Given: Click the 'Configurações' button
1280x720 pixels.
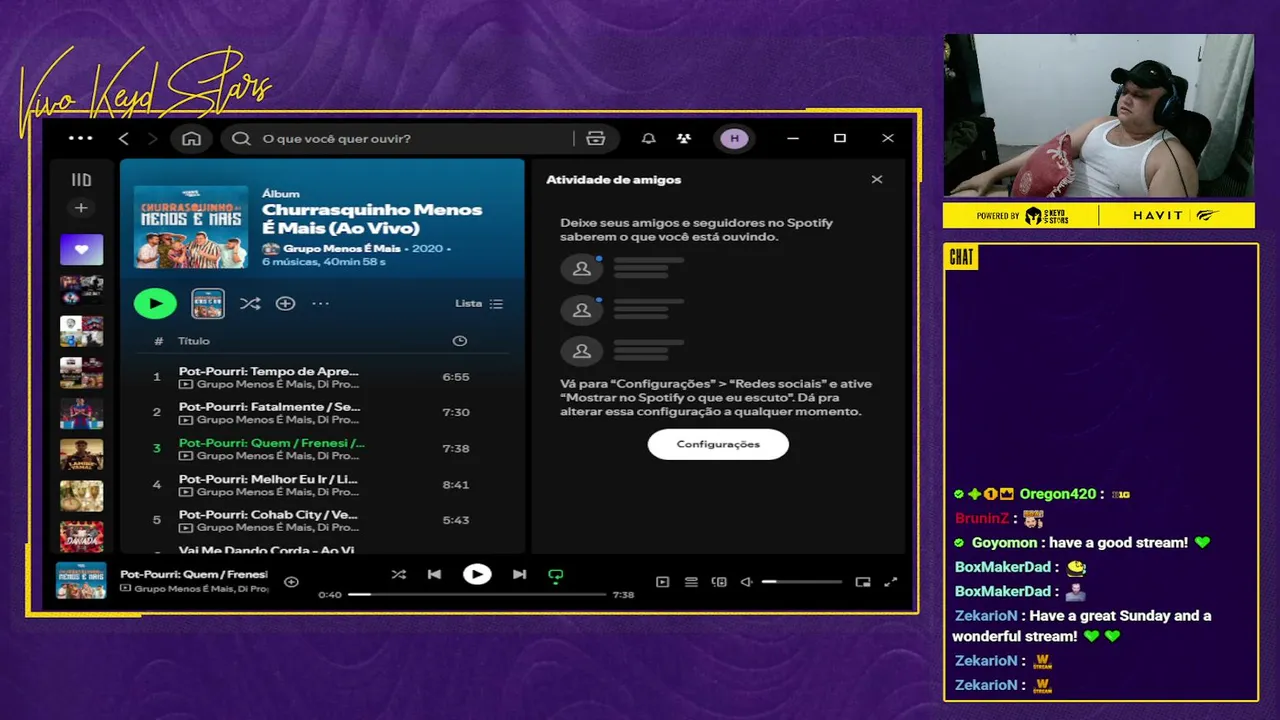Looking at the screenshot, I should click(x=718, y=444).
